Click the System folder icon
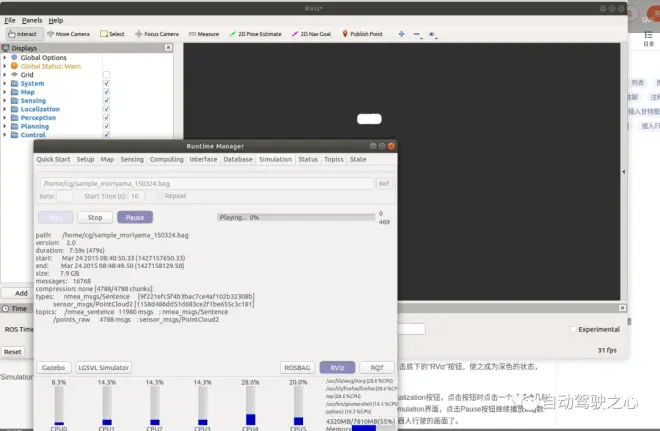The width and height of the screenshot is (660, 431). tap(15, 83)
